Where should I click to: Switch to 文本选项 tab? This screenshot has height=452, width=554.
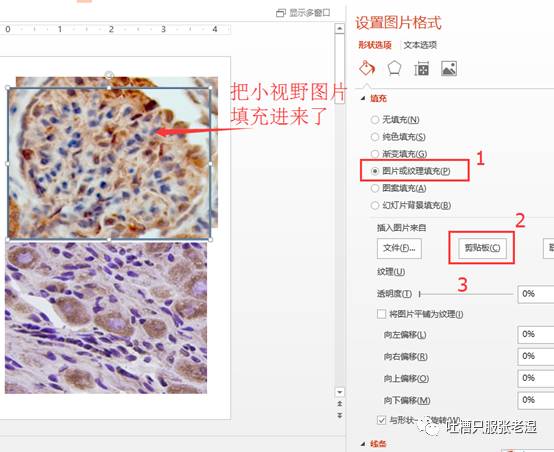(x=420, y=45)
